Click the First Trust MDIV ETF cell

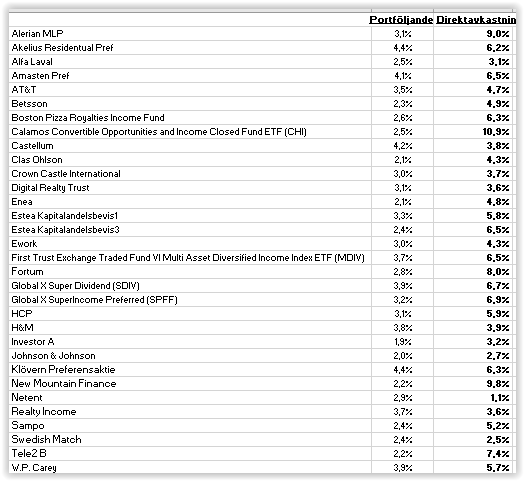click(x=190, y=258)
